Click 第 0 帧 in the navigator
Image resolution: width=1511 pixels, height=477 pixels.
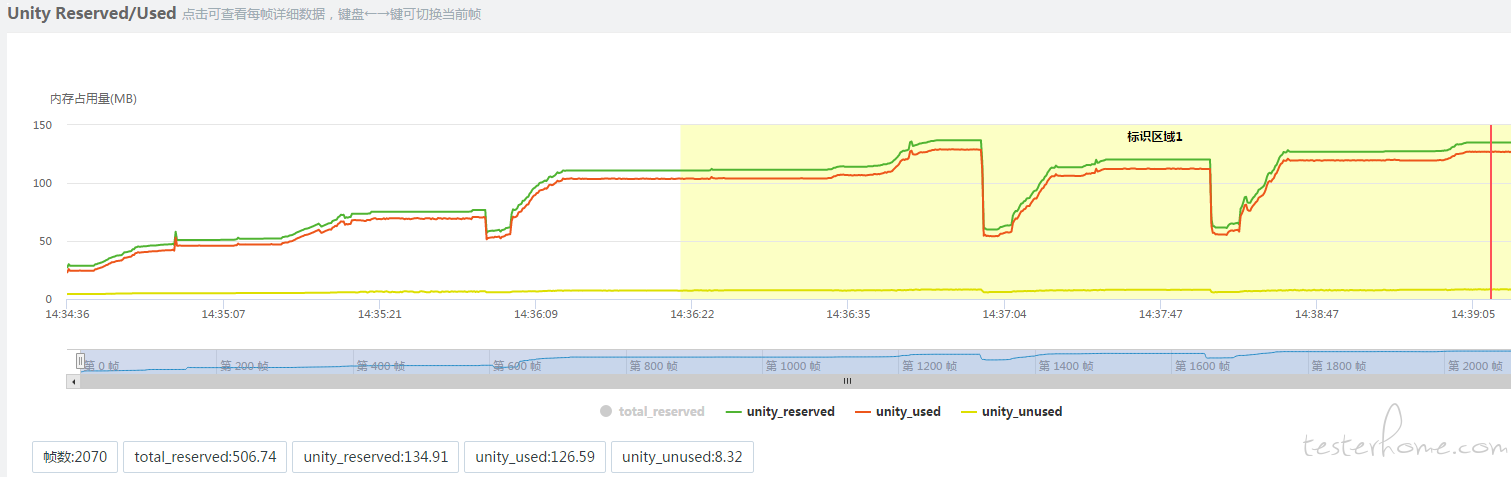(101, 366)
